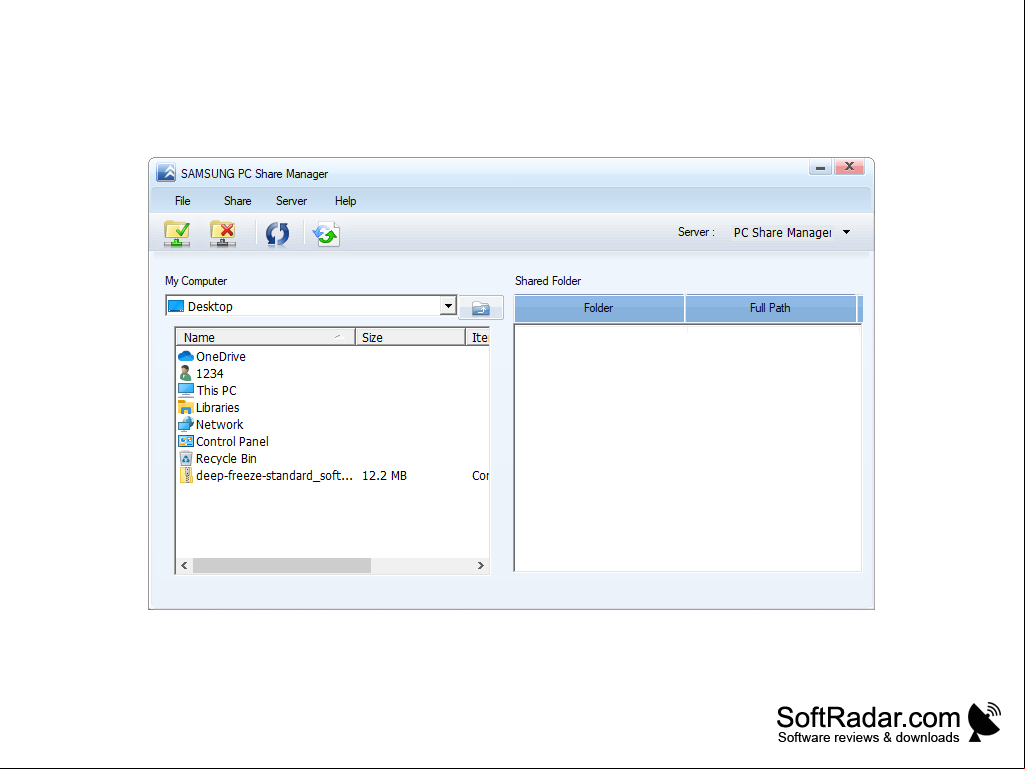Select the 1234 row text
Viewport: 1025px width, 769px height.
click(x=210, y=373)
